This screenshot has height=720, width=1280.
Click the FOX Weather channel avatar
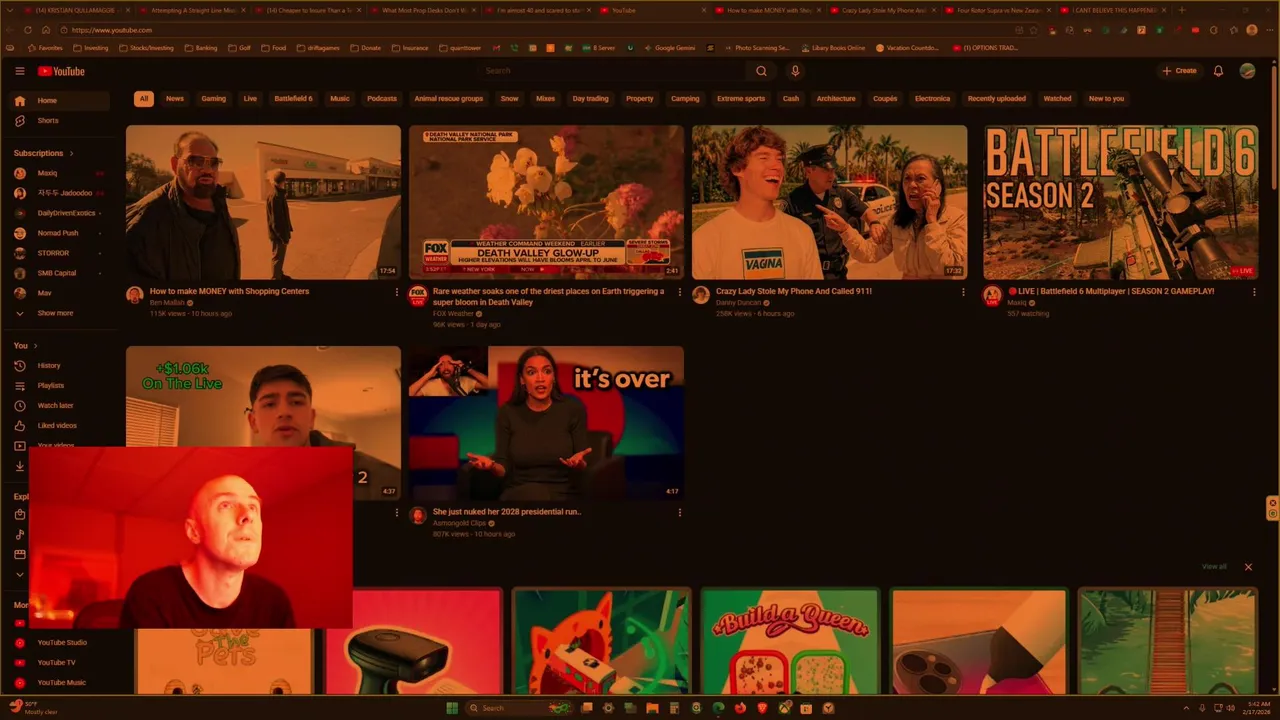418,295
